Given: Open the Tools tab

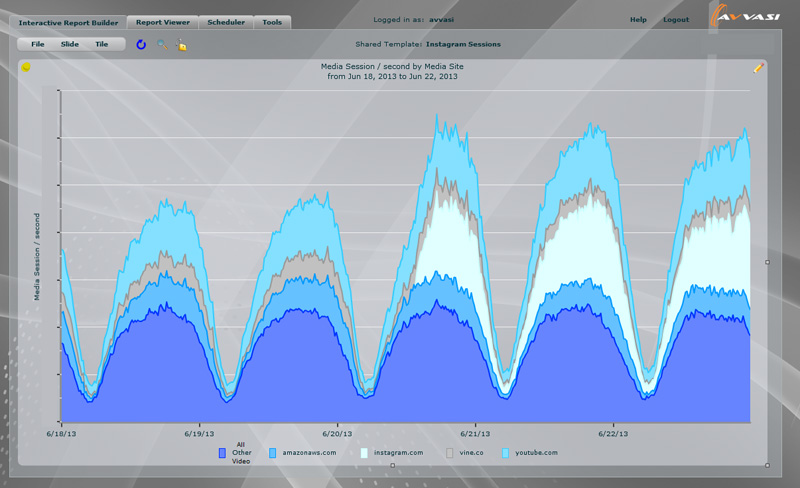Looking at the screenshot, I should tap(272, 22).
